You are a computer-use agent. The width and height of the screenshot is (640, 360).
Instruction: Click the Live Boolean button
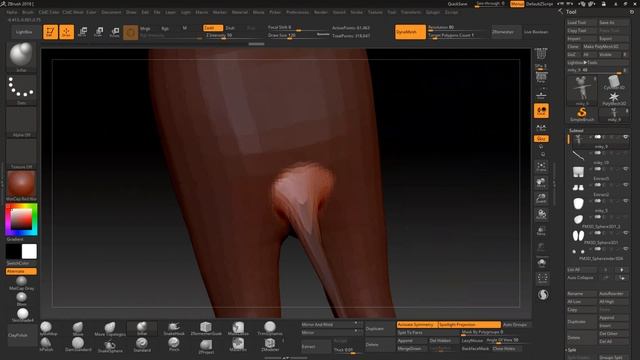coord(536,32)
